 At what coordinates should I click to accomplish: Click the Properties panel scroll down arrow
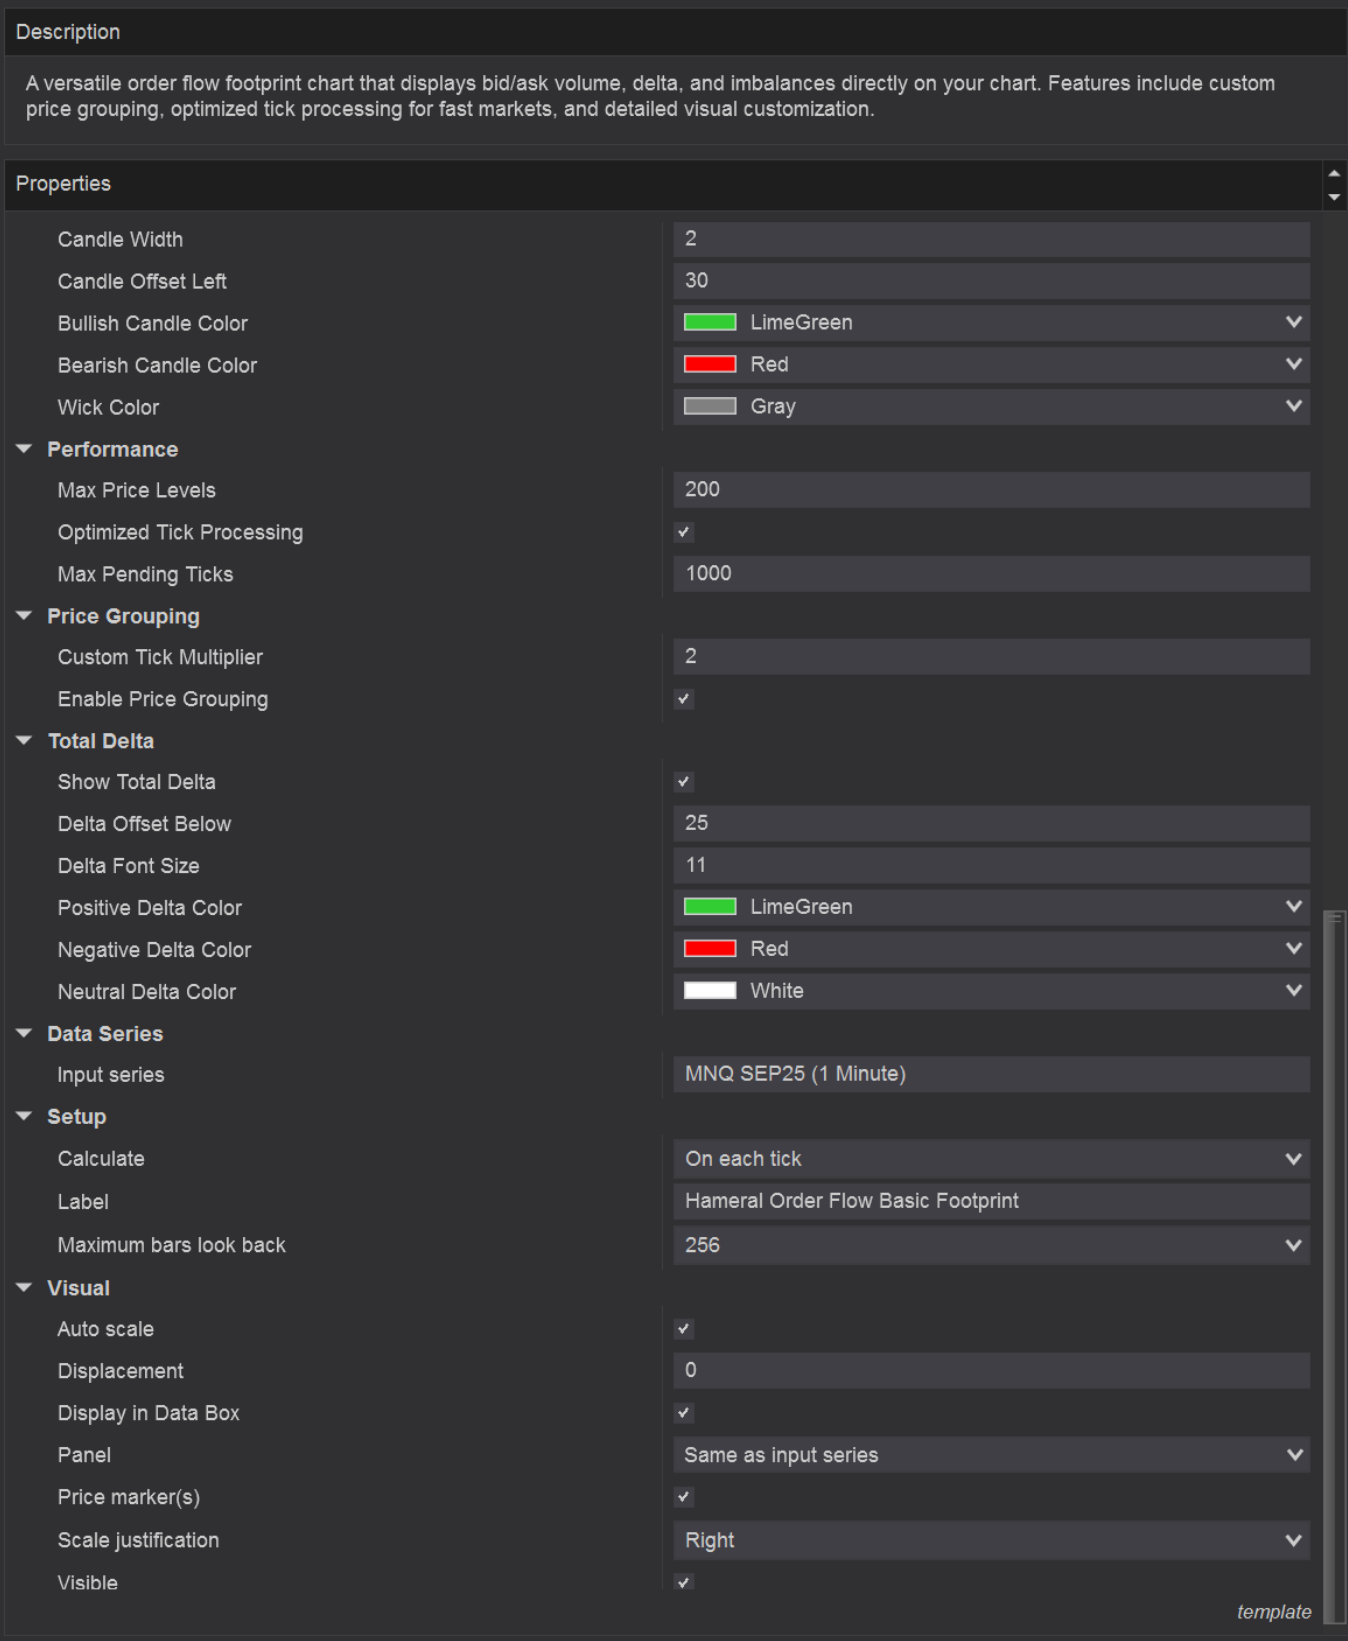click(x=1334, y=197)
